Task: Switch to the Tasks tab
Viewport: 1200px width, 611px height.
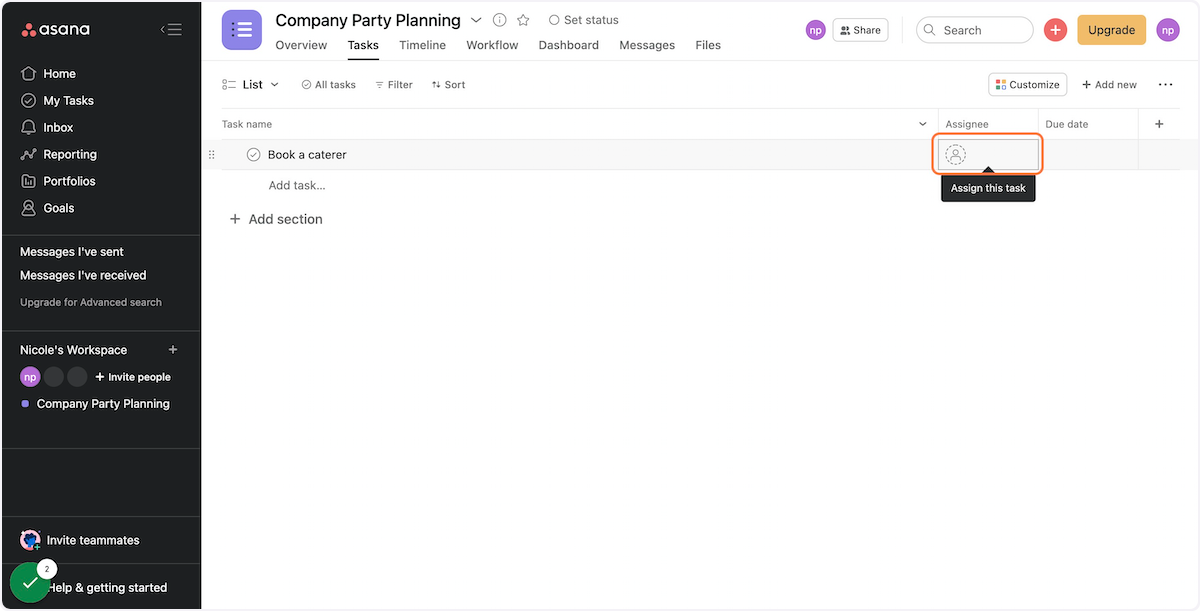Action: click(x=363, y=45)
